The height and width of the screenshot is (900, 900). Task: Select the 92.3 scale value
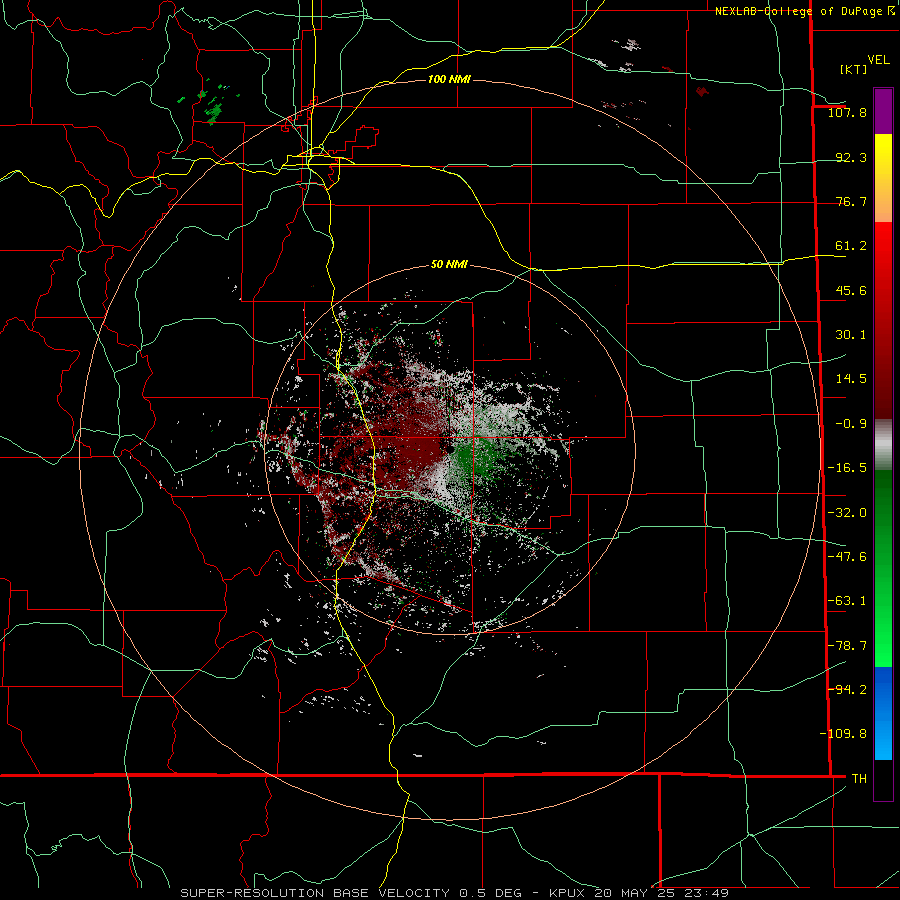click(x=851, y=157)
